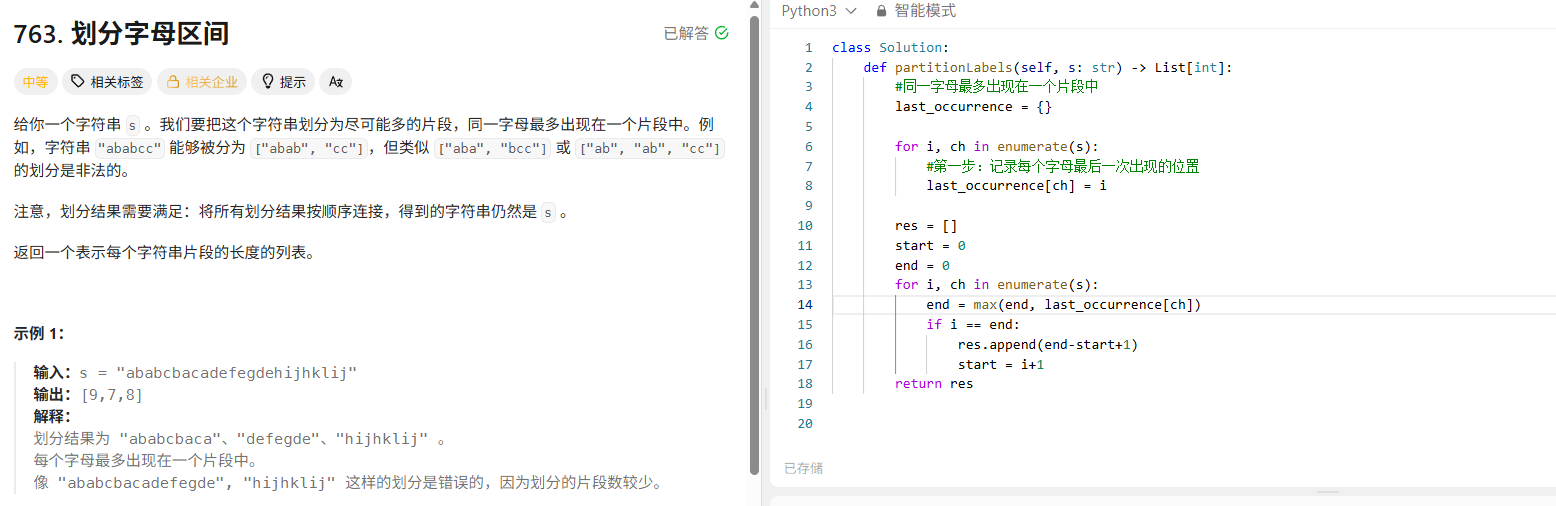Click the 已存储 saved status text
The image size is (1556, 506).
803,468
